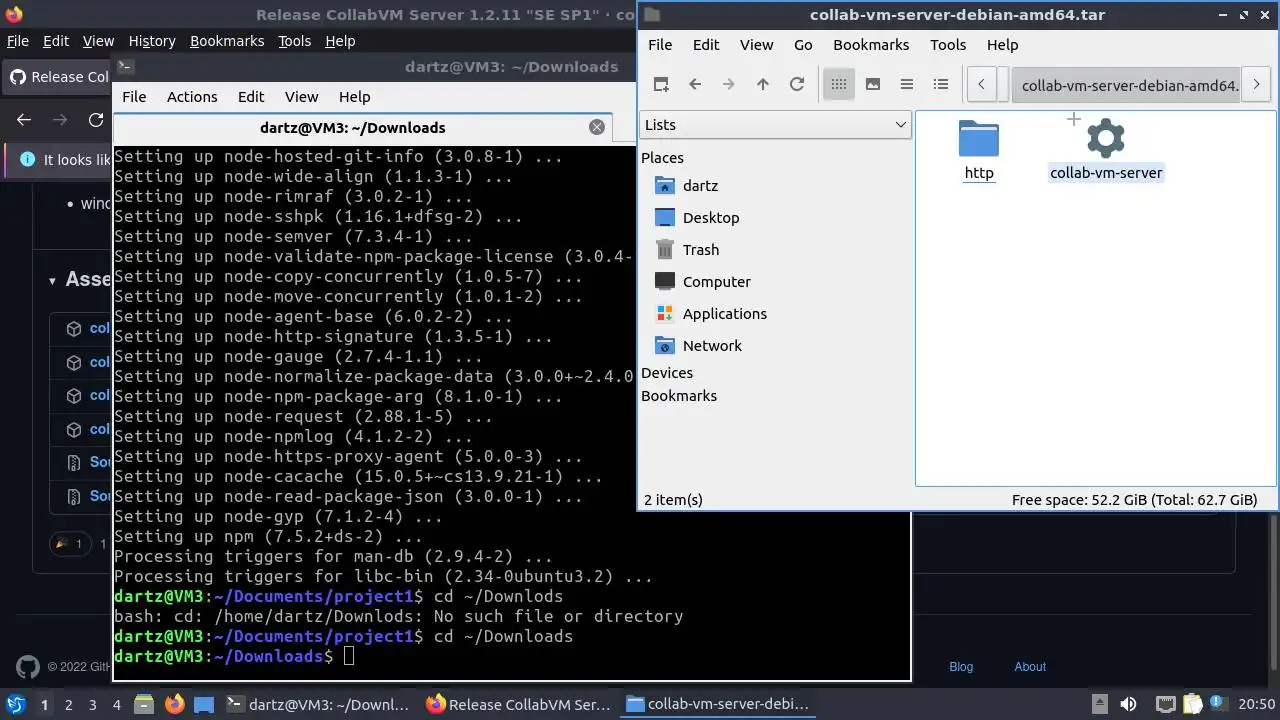Open Trash in Places sidebar
The image size is (1280, 720).
pos(700,250)
